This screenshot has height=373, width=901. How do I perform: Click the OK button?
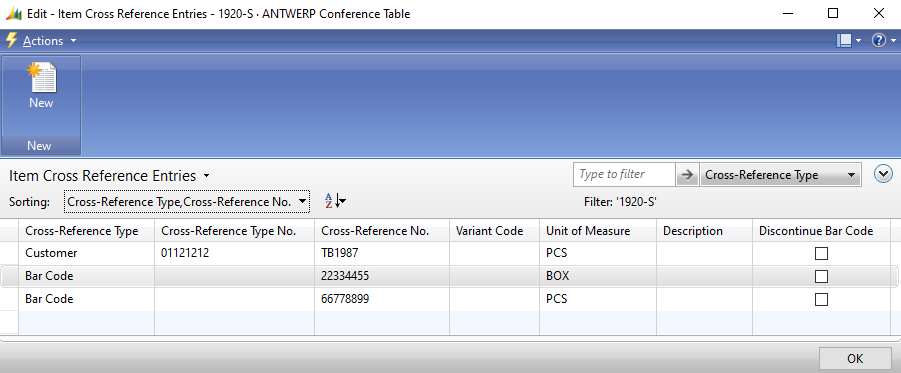[x=855, y=359]
